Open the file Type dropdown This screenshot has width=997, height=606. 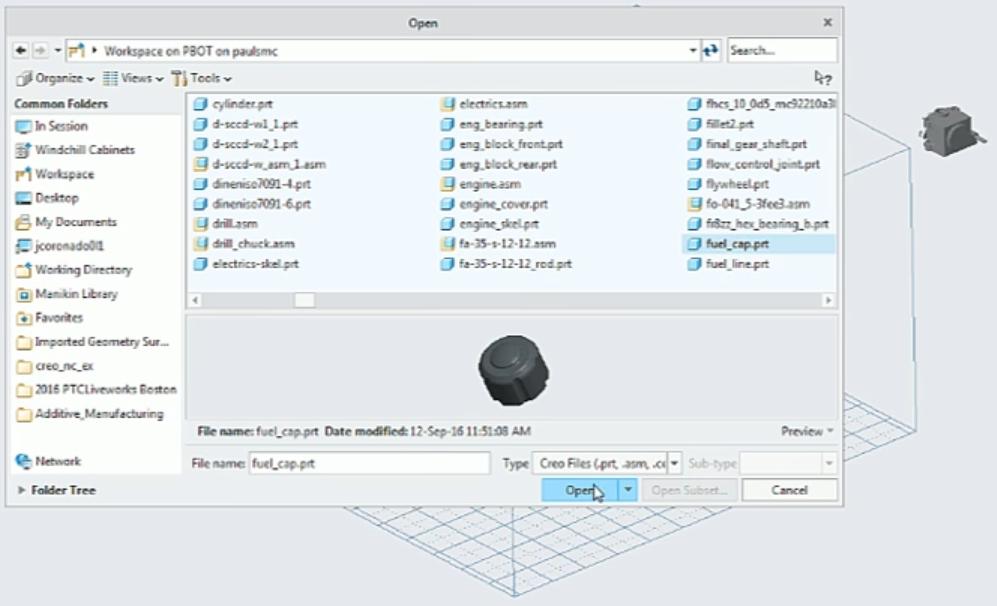pos(674,464)
